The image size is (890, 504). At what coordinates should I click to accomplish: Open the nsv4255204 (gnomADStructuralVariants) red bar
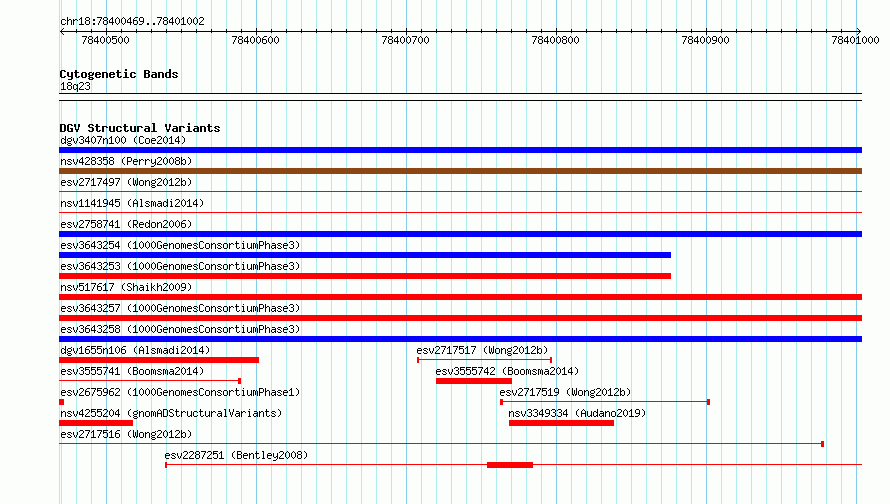click(x=96, y=423)
